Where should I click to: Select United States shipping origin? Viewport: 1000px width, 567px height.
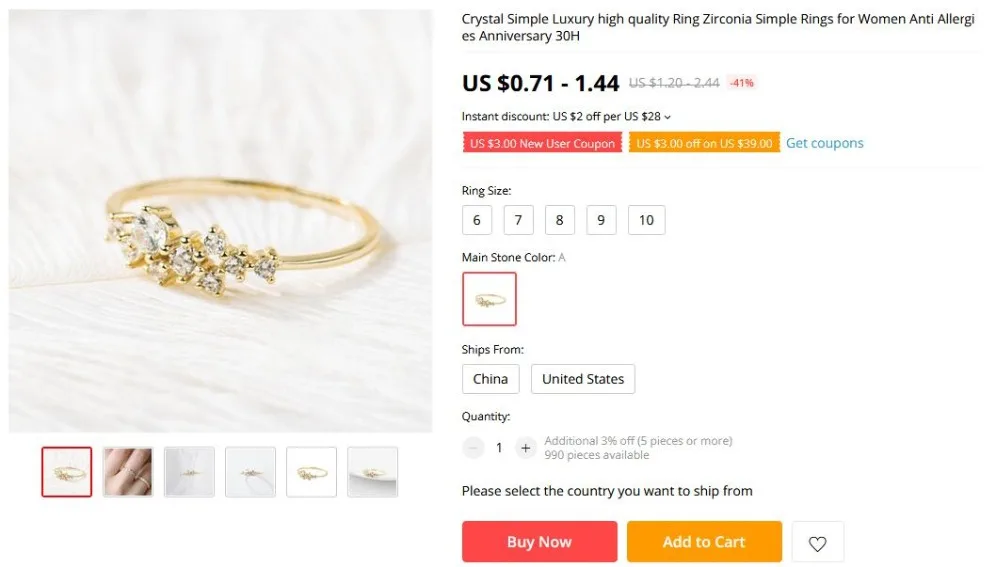tap(583, 379)
